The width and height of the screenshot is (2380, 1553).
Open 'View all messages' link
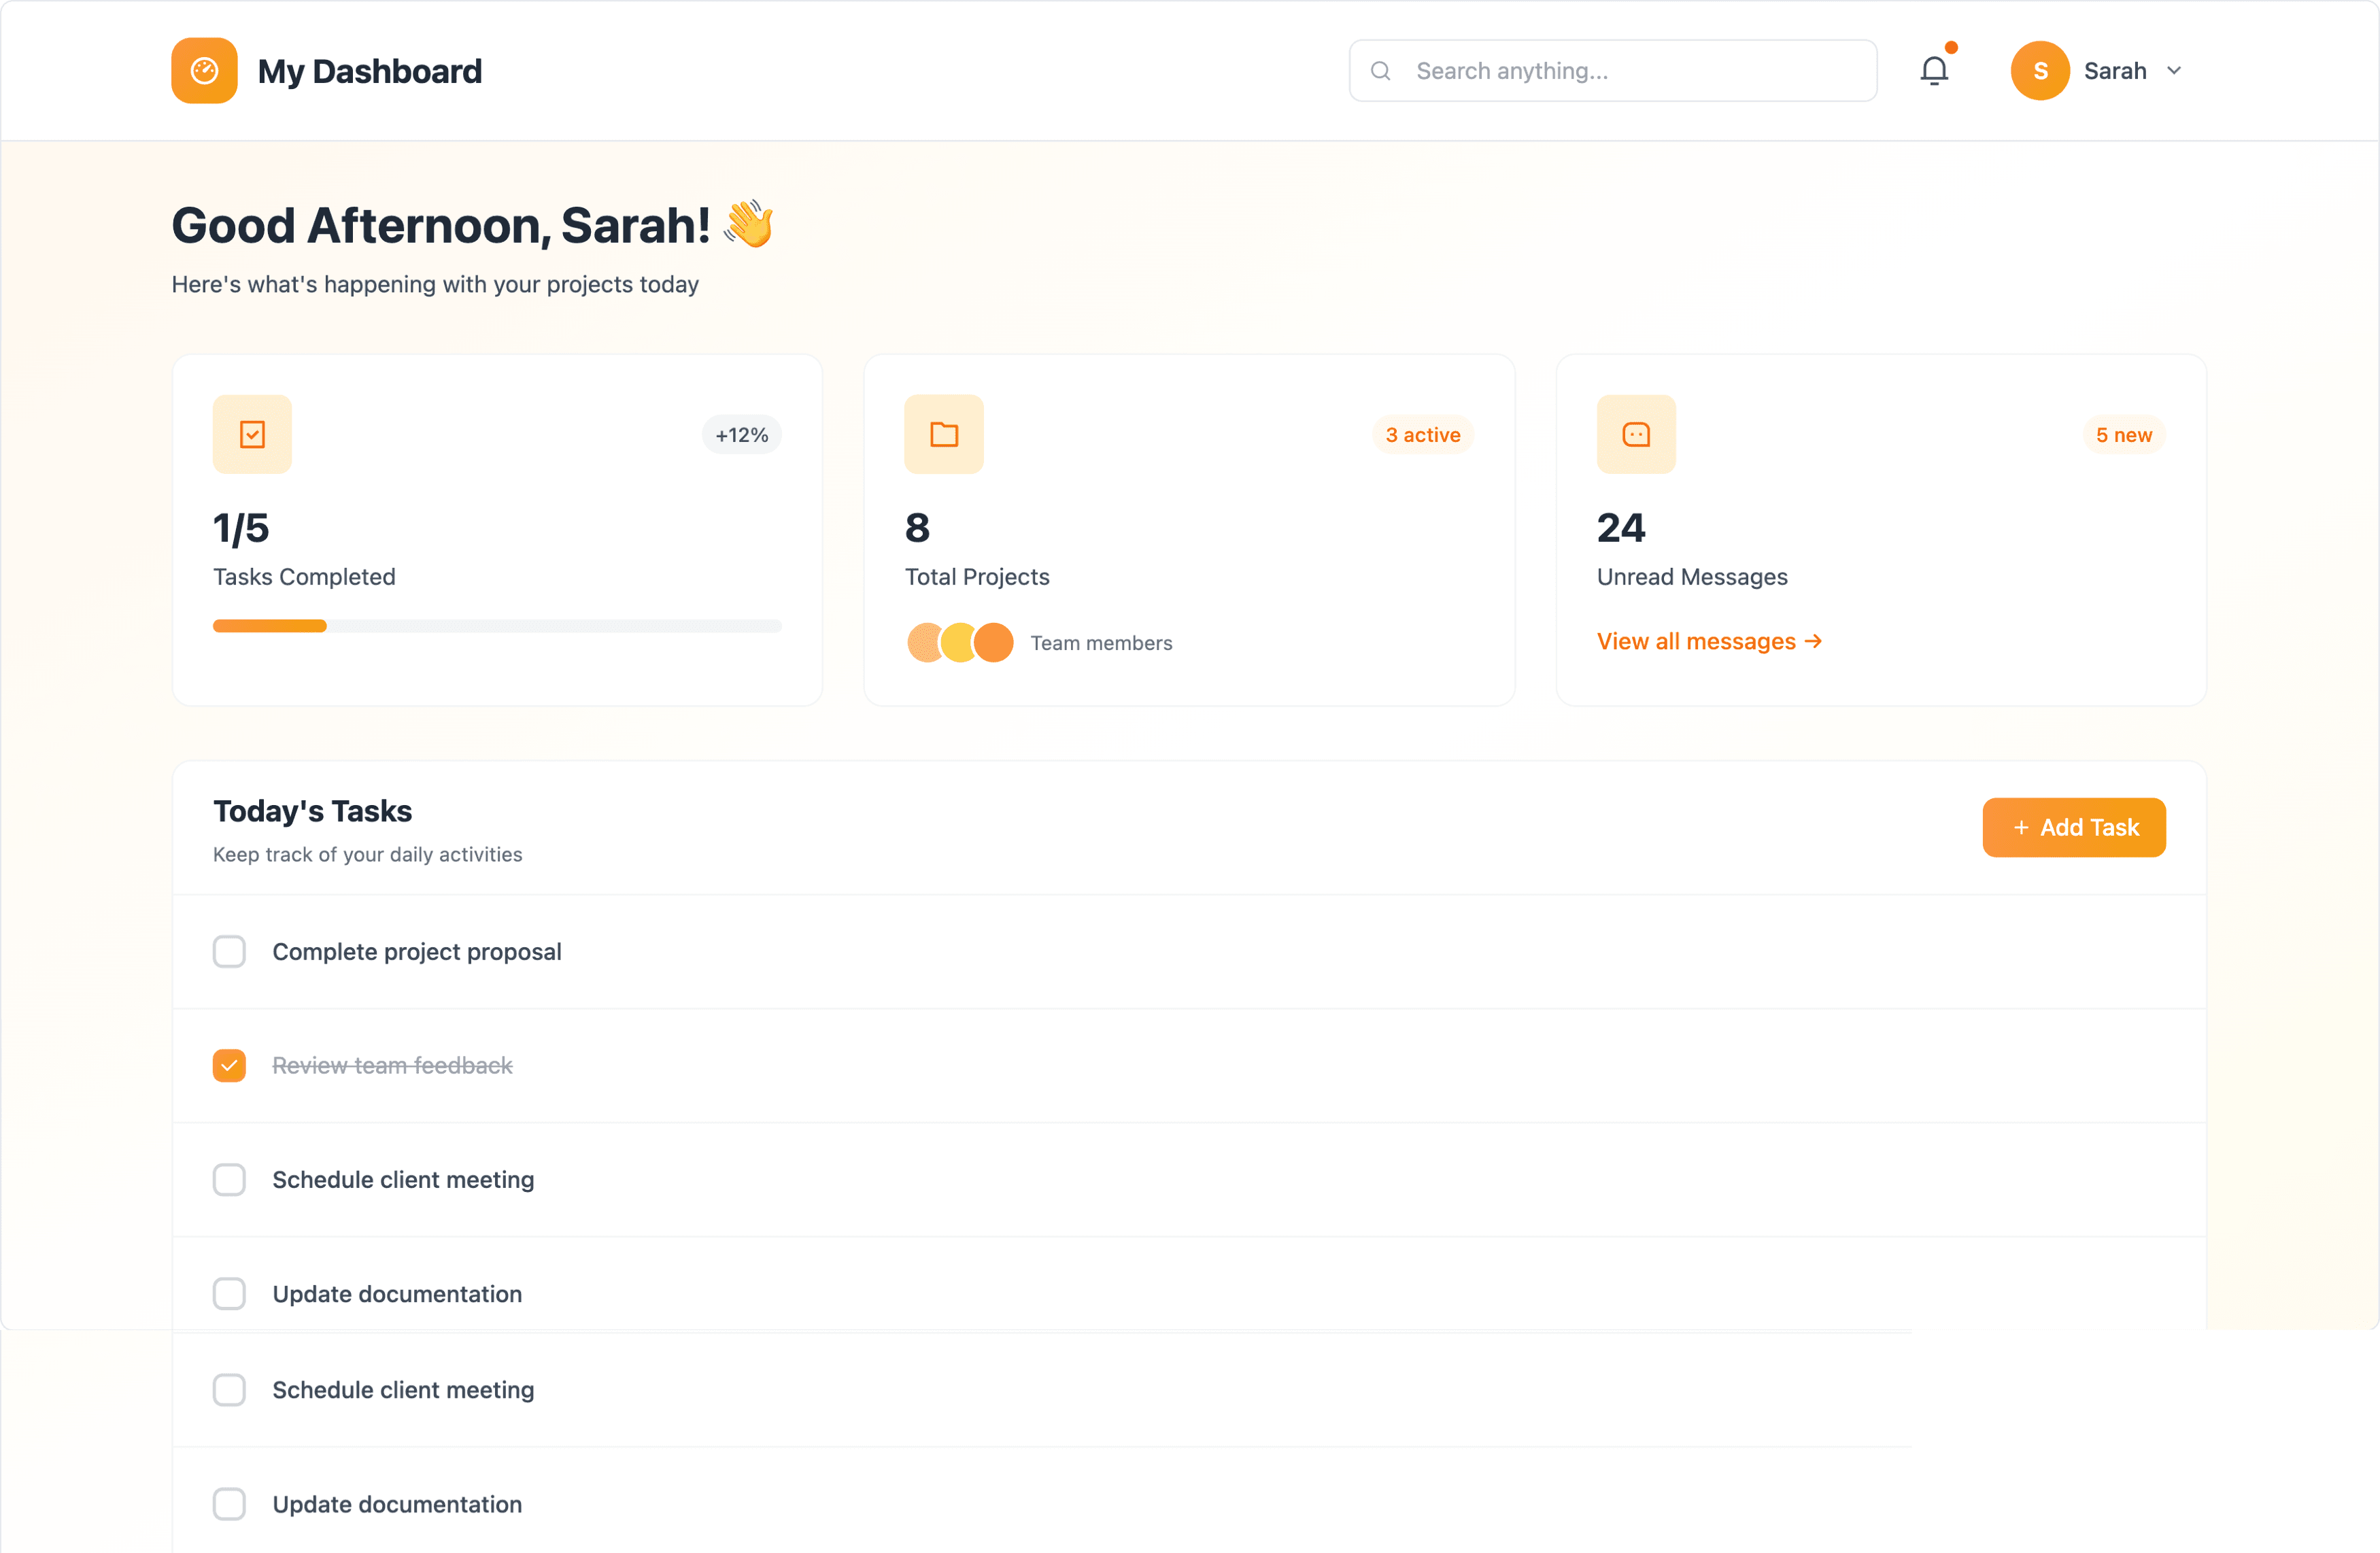(x=1708, y=641)
